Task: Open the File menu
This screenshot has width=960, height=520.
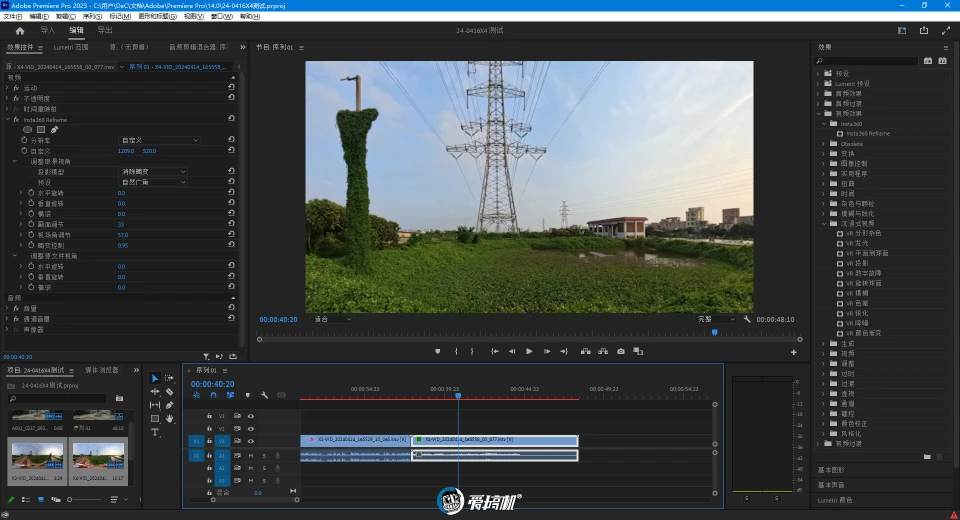Action: [12, 17]
